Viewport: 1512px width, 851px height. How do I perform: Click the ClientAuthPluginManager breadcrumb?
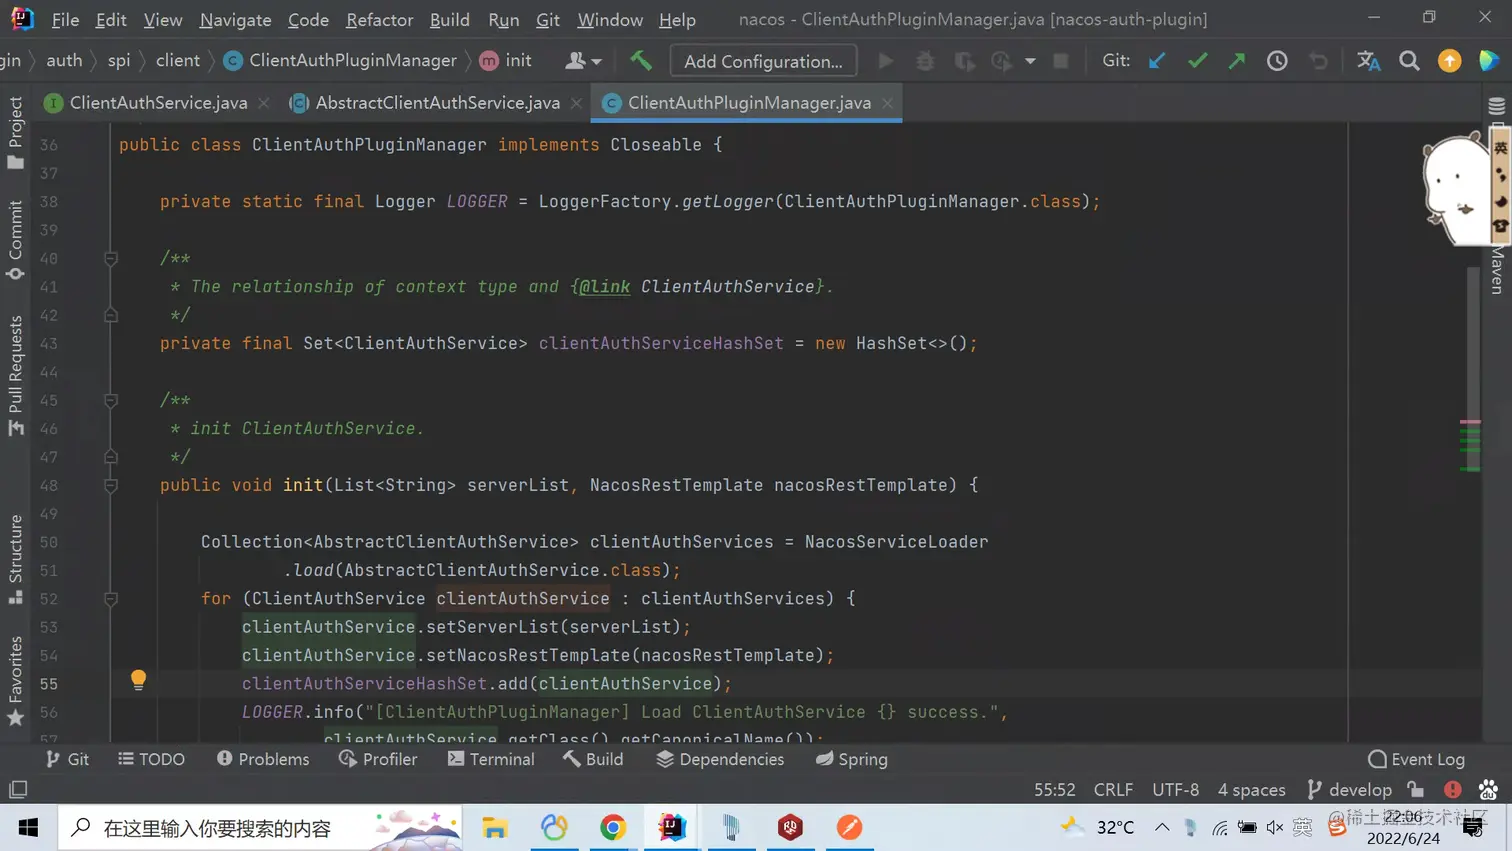point(340,60)
